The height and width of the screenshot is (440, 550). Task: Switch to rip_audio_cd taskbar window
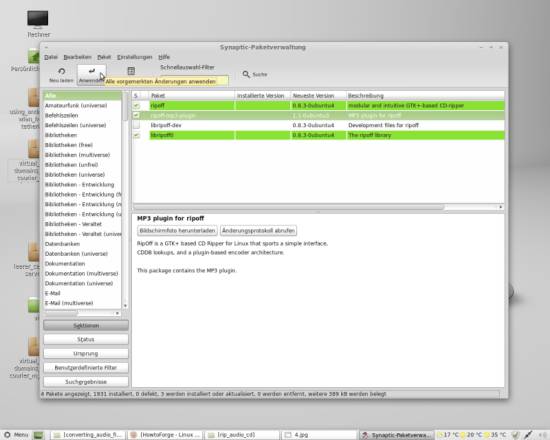click(x=242, y=435)
